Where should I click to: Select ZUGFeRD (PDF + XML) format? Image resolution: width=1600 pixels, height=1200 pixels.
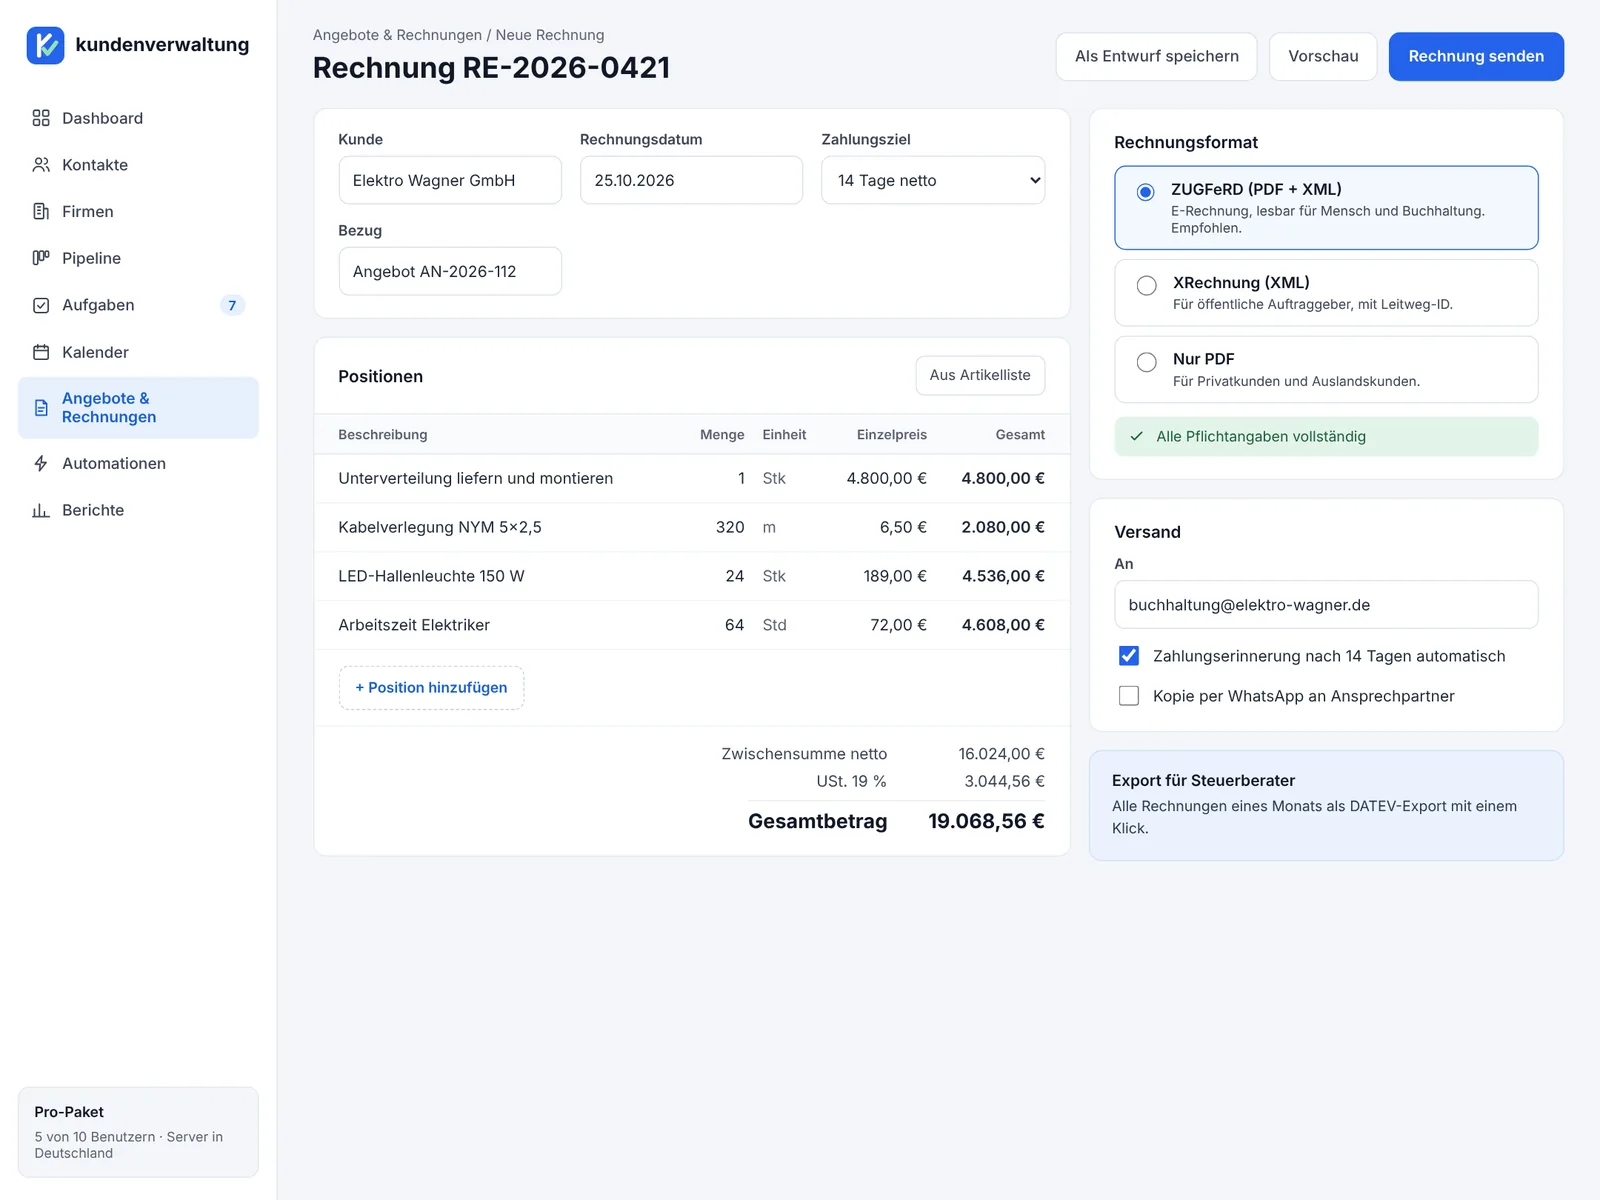click(x=1326, y=208)
